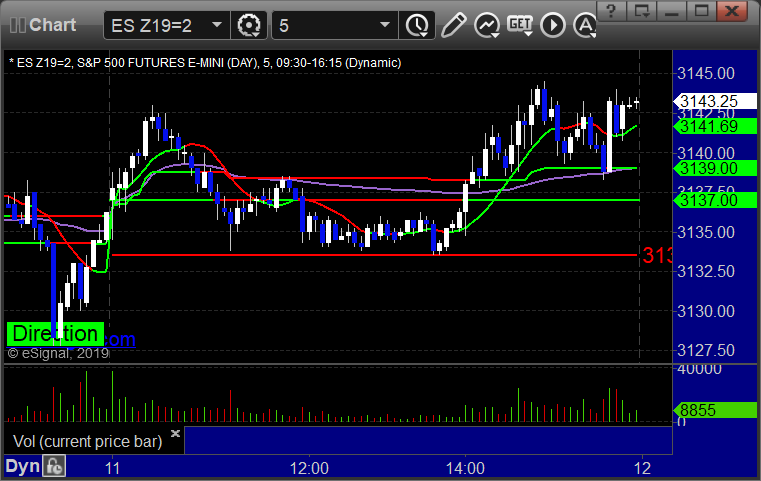This screenshot has width=761, height=481.
Task: Click the Dyn scaling label
Action: (x=22, y=466)
